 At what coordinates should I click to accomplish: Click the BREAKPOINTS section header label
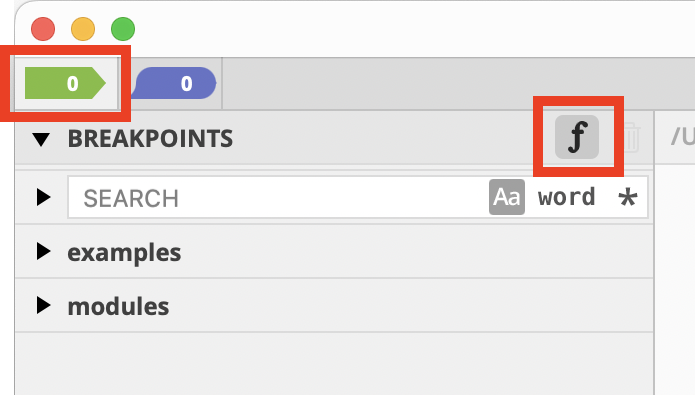tap(150, 139)
